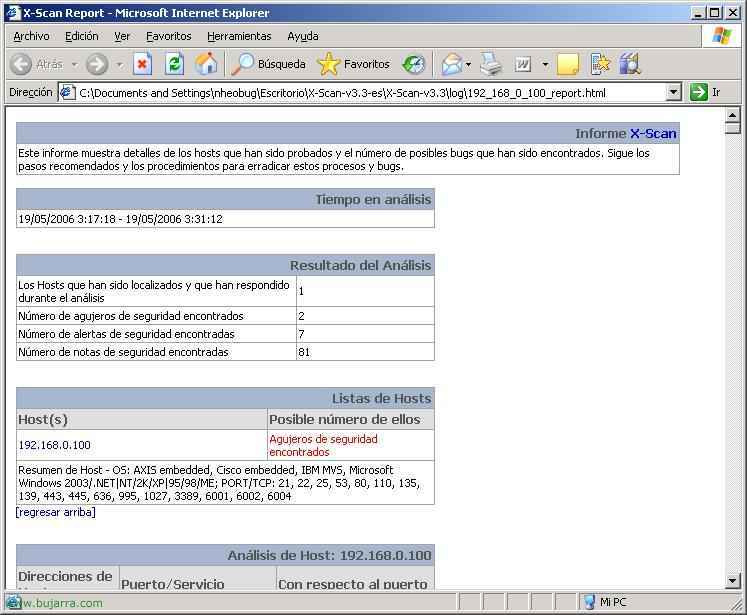Click 'Número de agujeros de seguridad encontrados' row
The image size is (747, 615).
(225, 316)
